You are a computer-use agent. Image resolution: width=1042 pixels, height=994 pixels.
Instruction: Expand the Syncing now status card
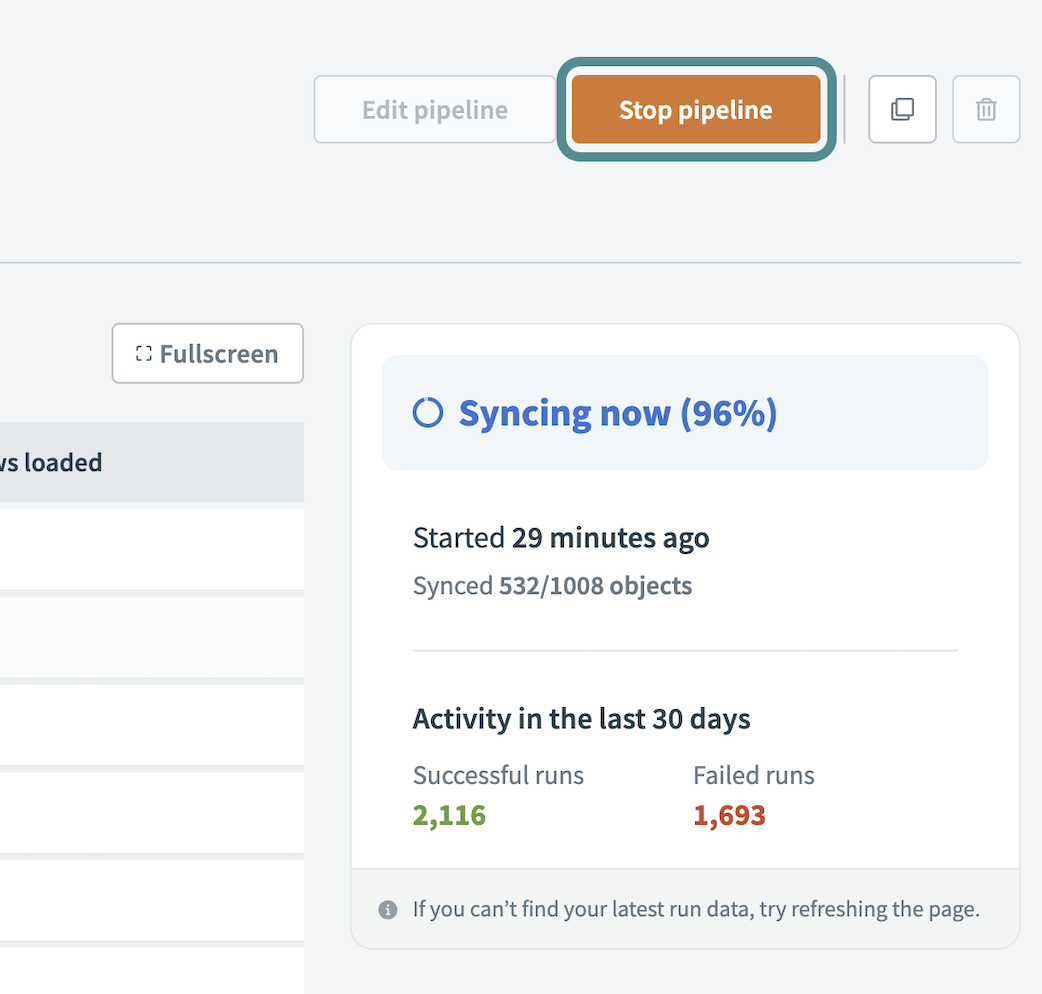pos(684,412)
